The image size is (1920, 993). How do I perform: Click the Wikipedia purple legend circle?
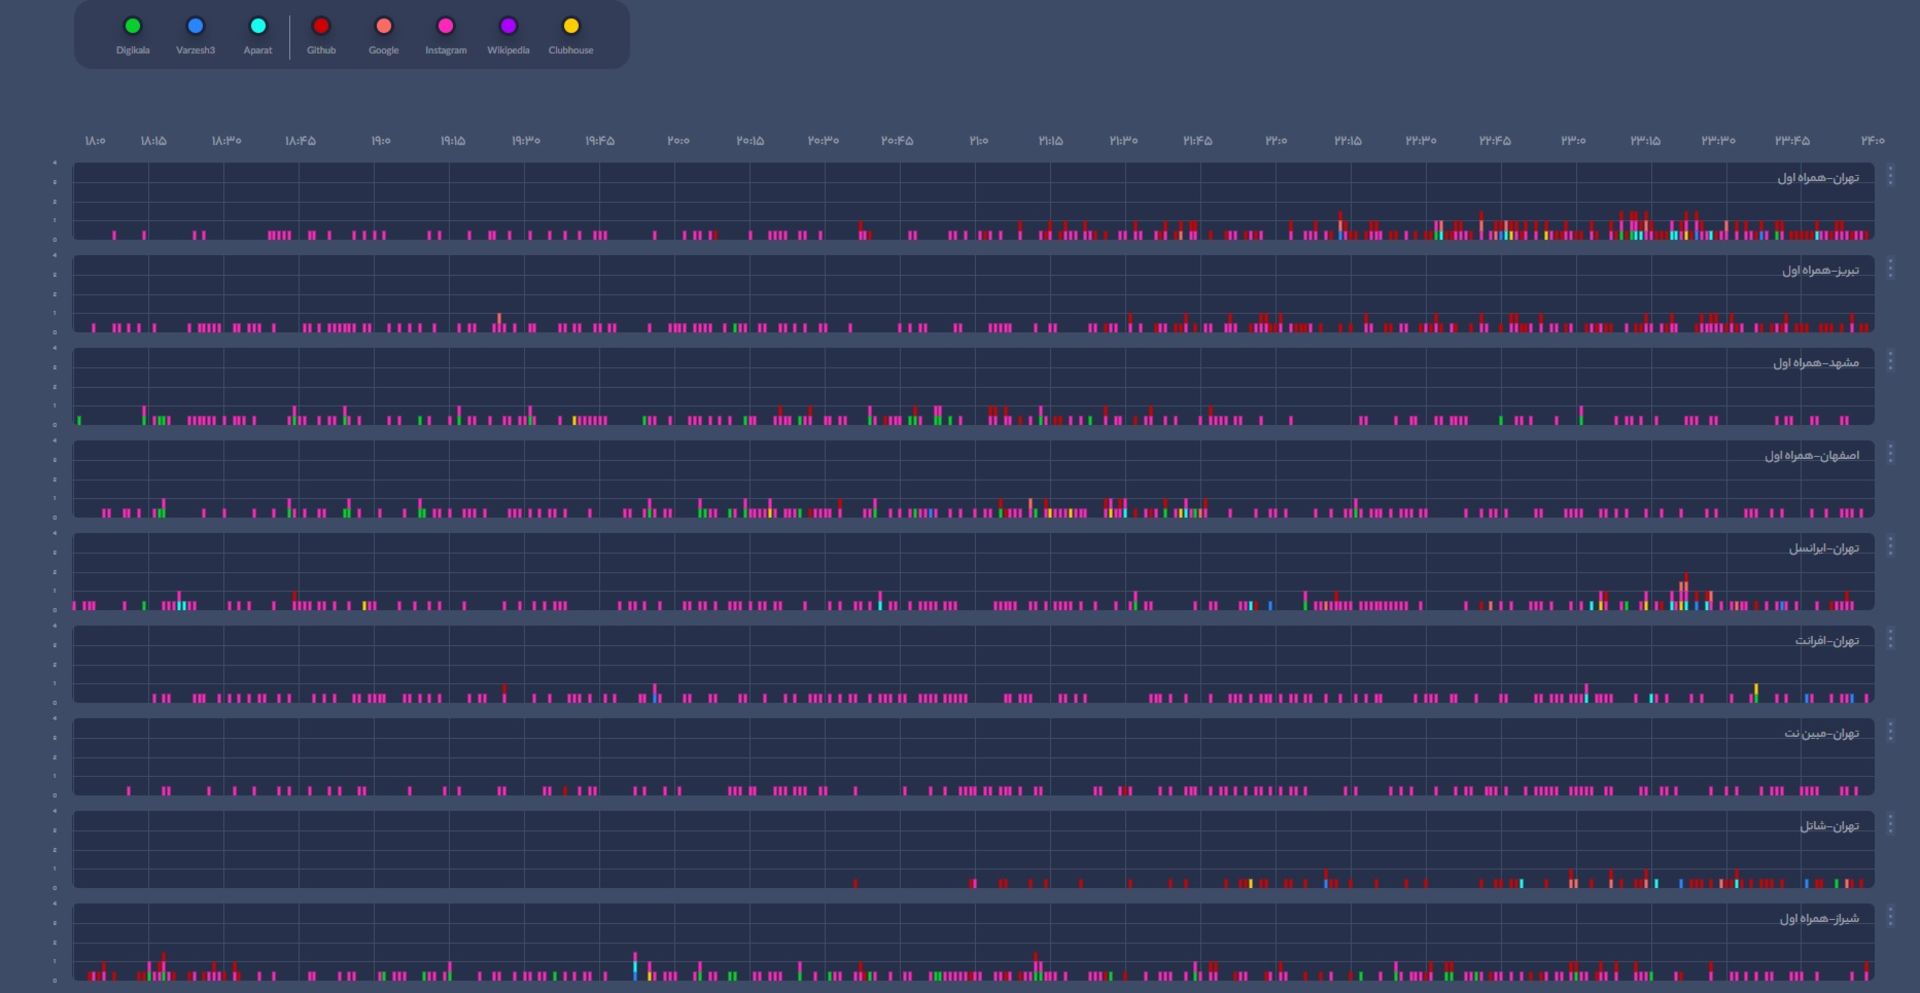coord(508,27)
